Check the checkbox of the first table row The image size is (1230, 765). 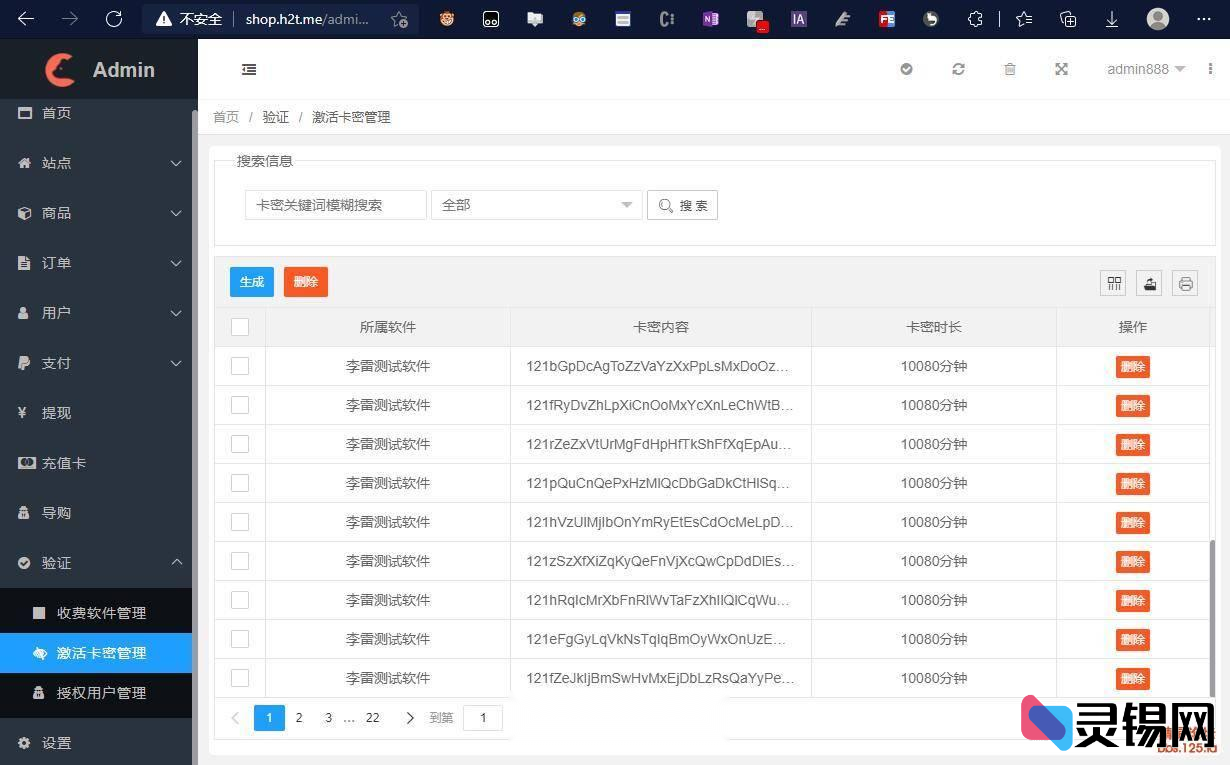(239, 366)
